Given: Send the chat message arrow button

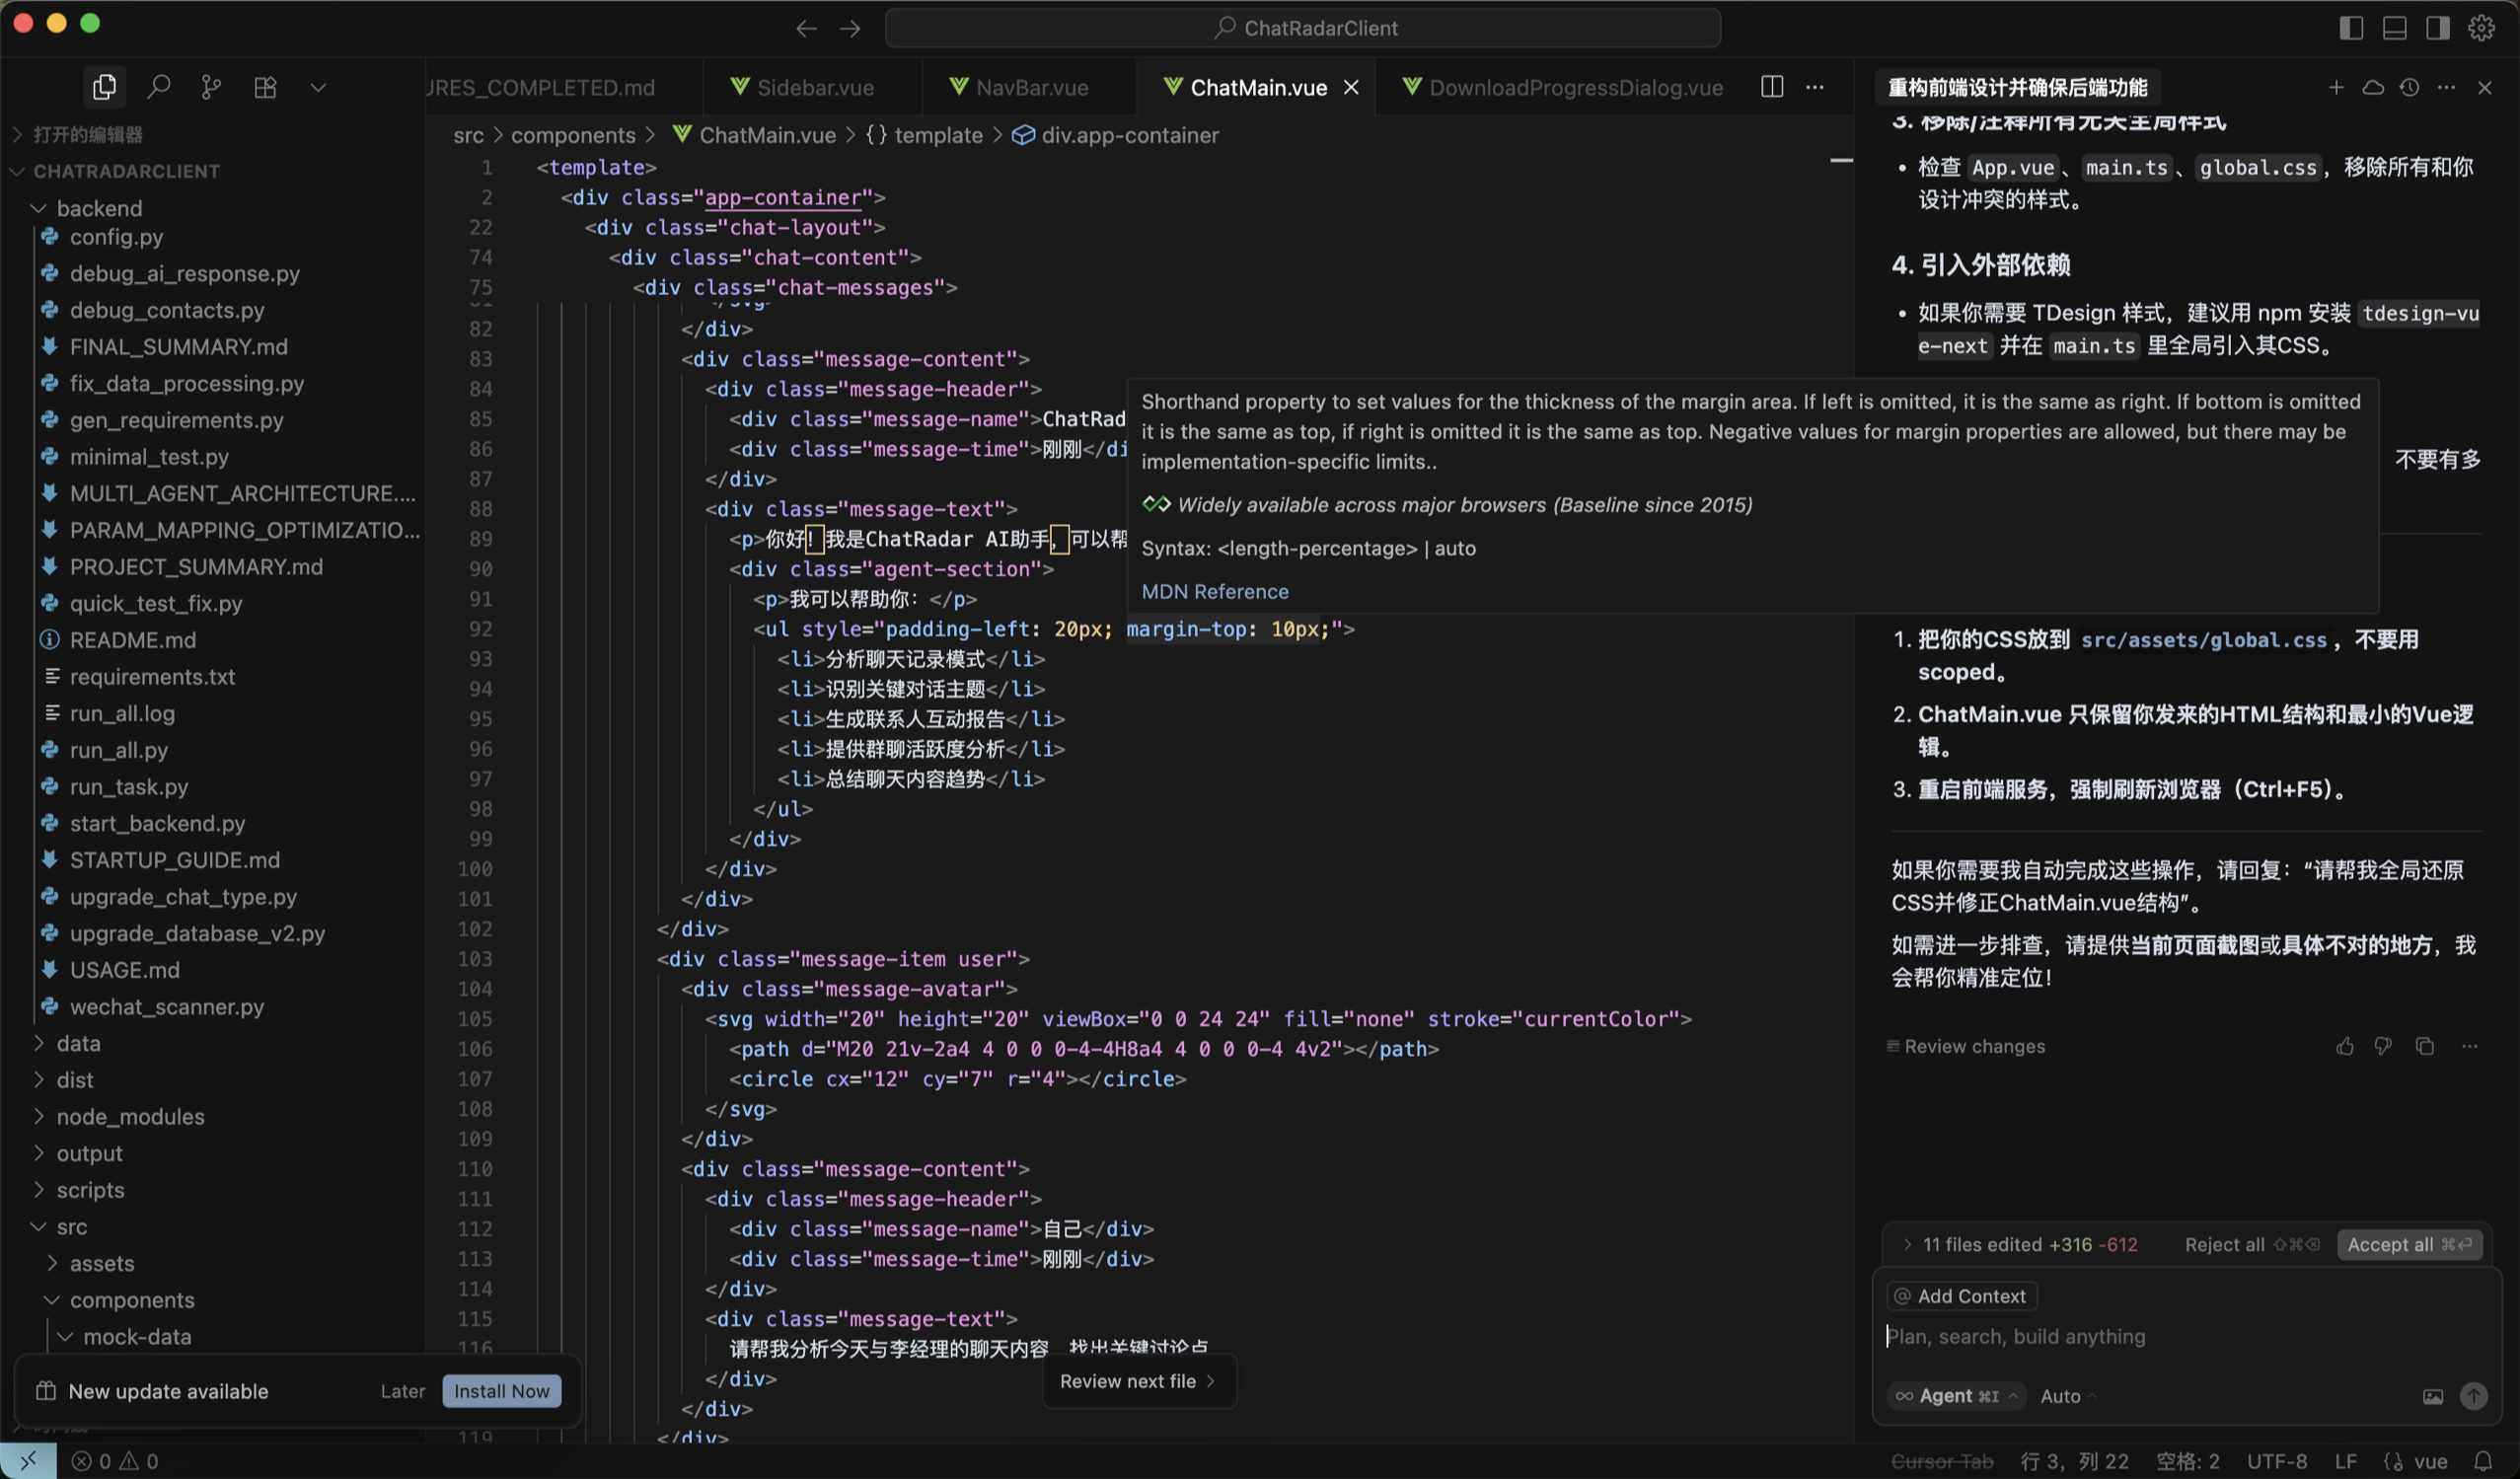Looking at the screenshot, I should coord(2473,1396).
